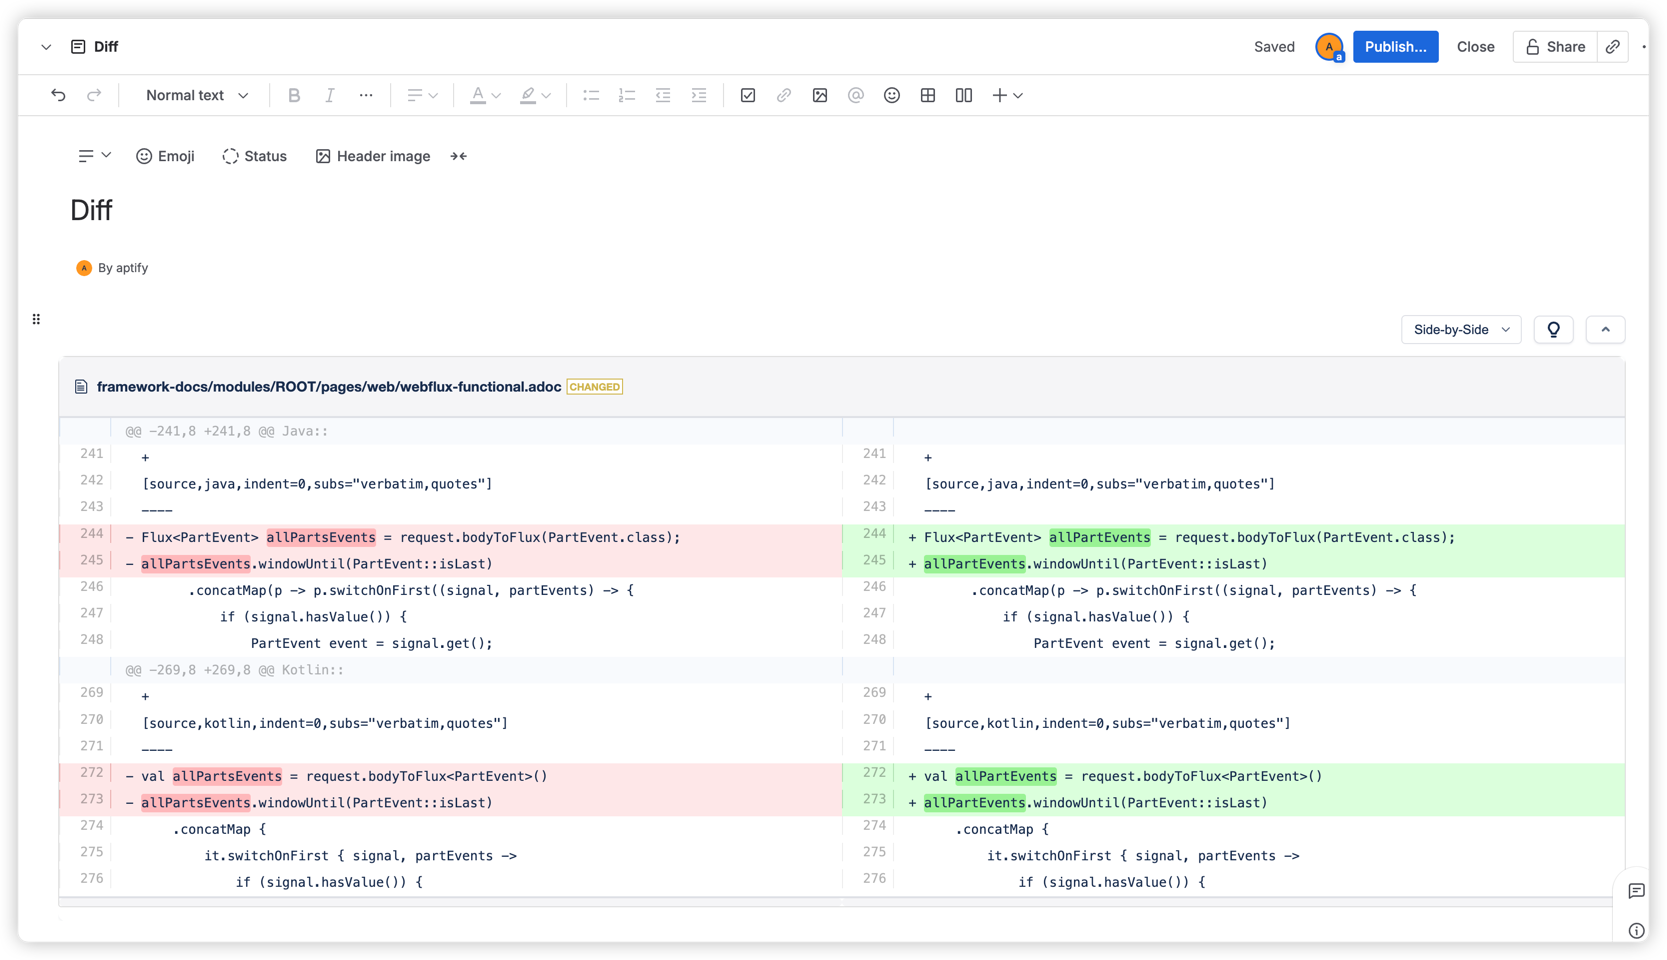Publish the page
Viewport: 1667px width, 960px height.
pos(1395,46)
